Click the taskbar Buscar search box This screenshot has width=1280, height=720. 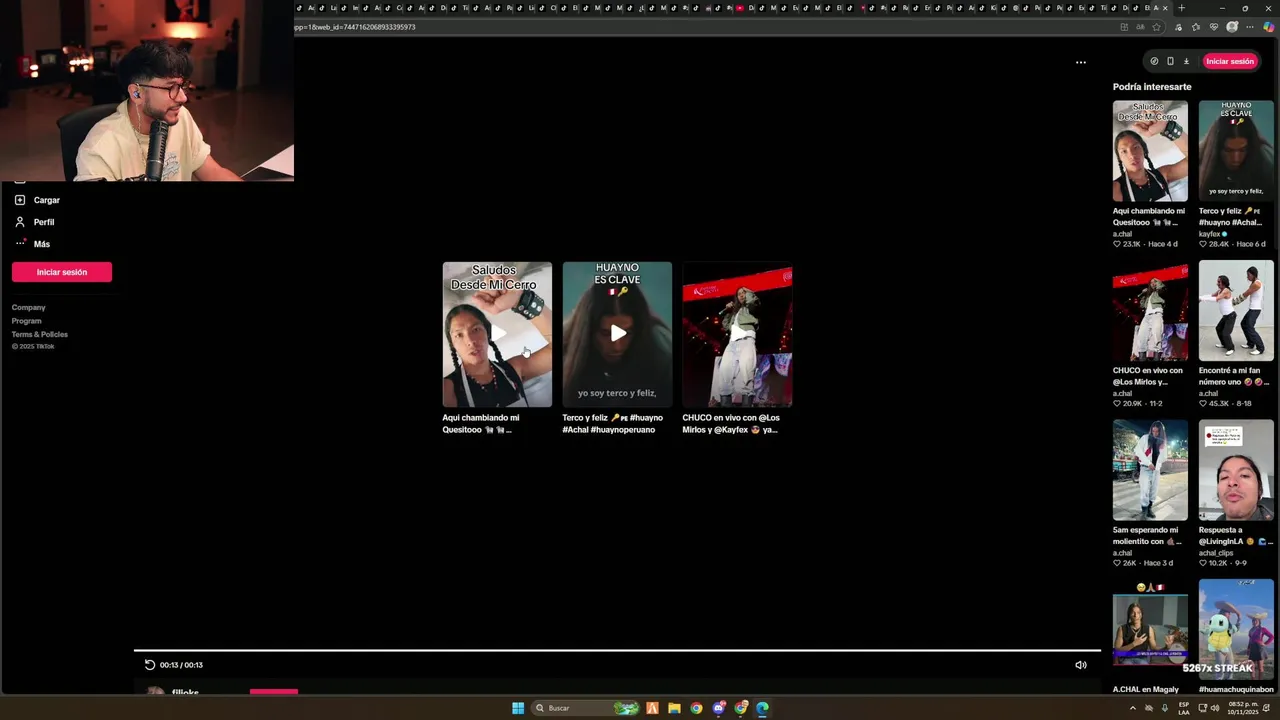point(587,708)
